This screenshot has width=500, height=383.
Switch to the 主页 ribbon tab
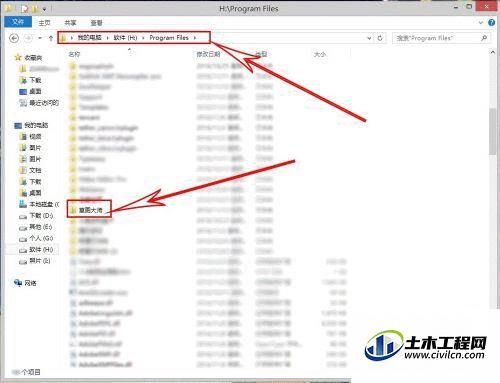[x=44, y=23]
